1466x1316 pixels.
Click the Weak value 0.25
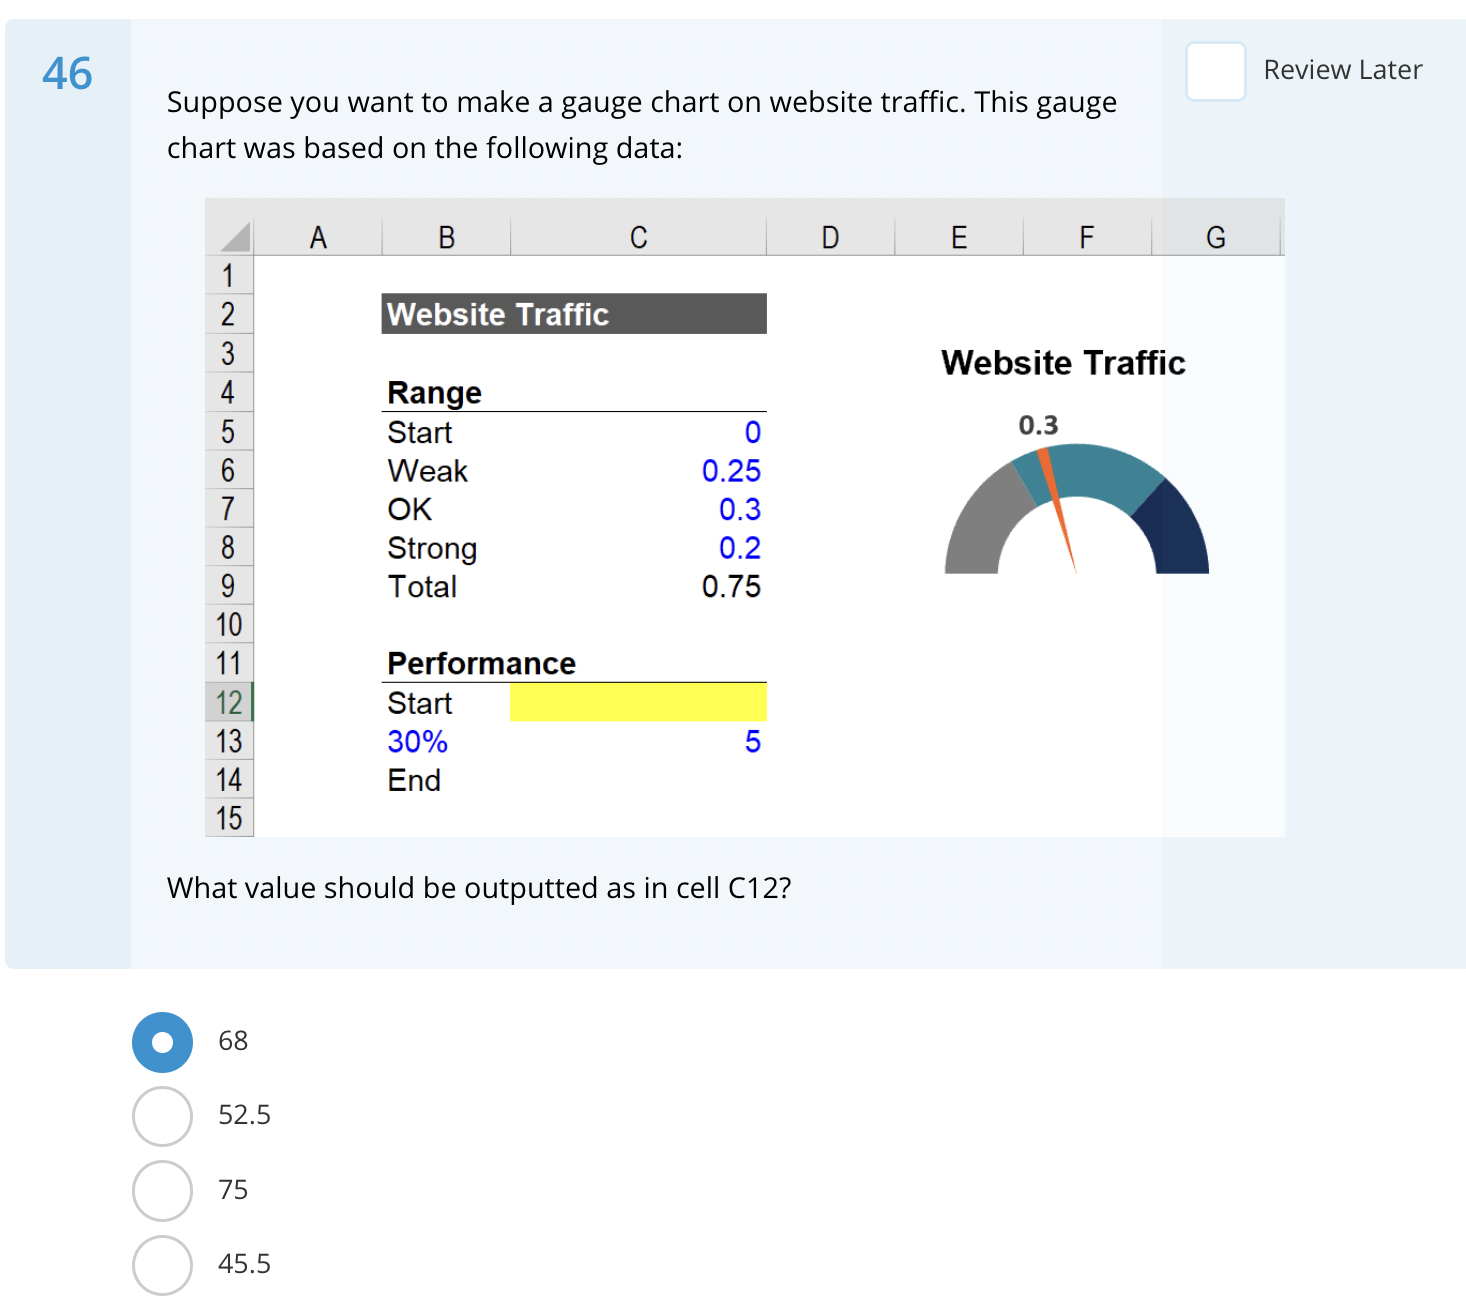click(731, 471)
